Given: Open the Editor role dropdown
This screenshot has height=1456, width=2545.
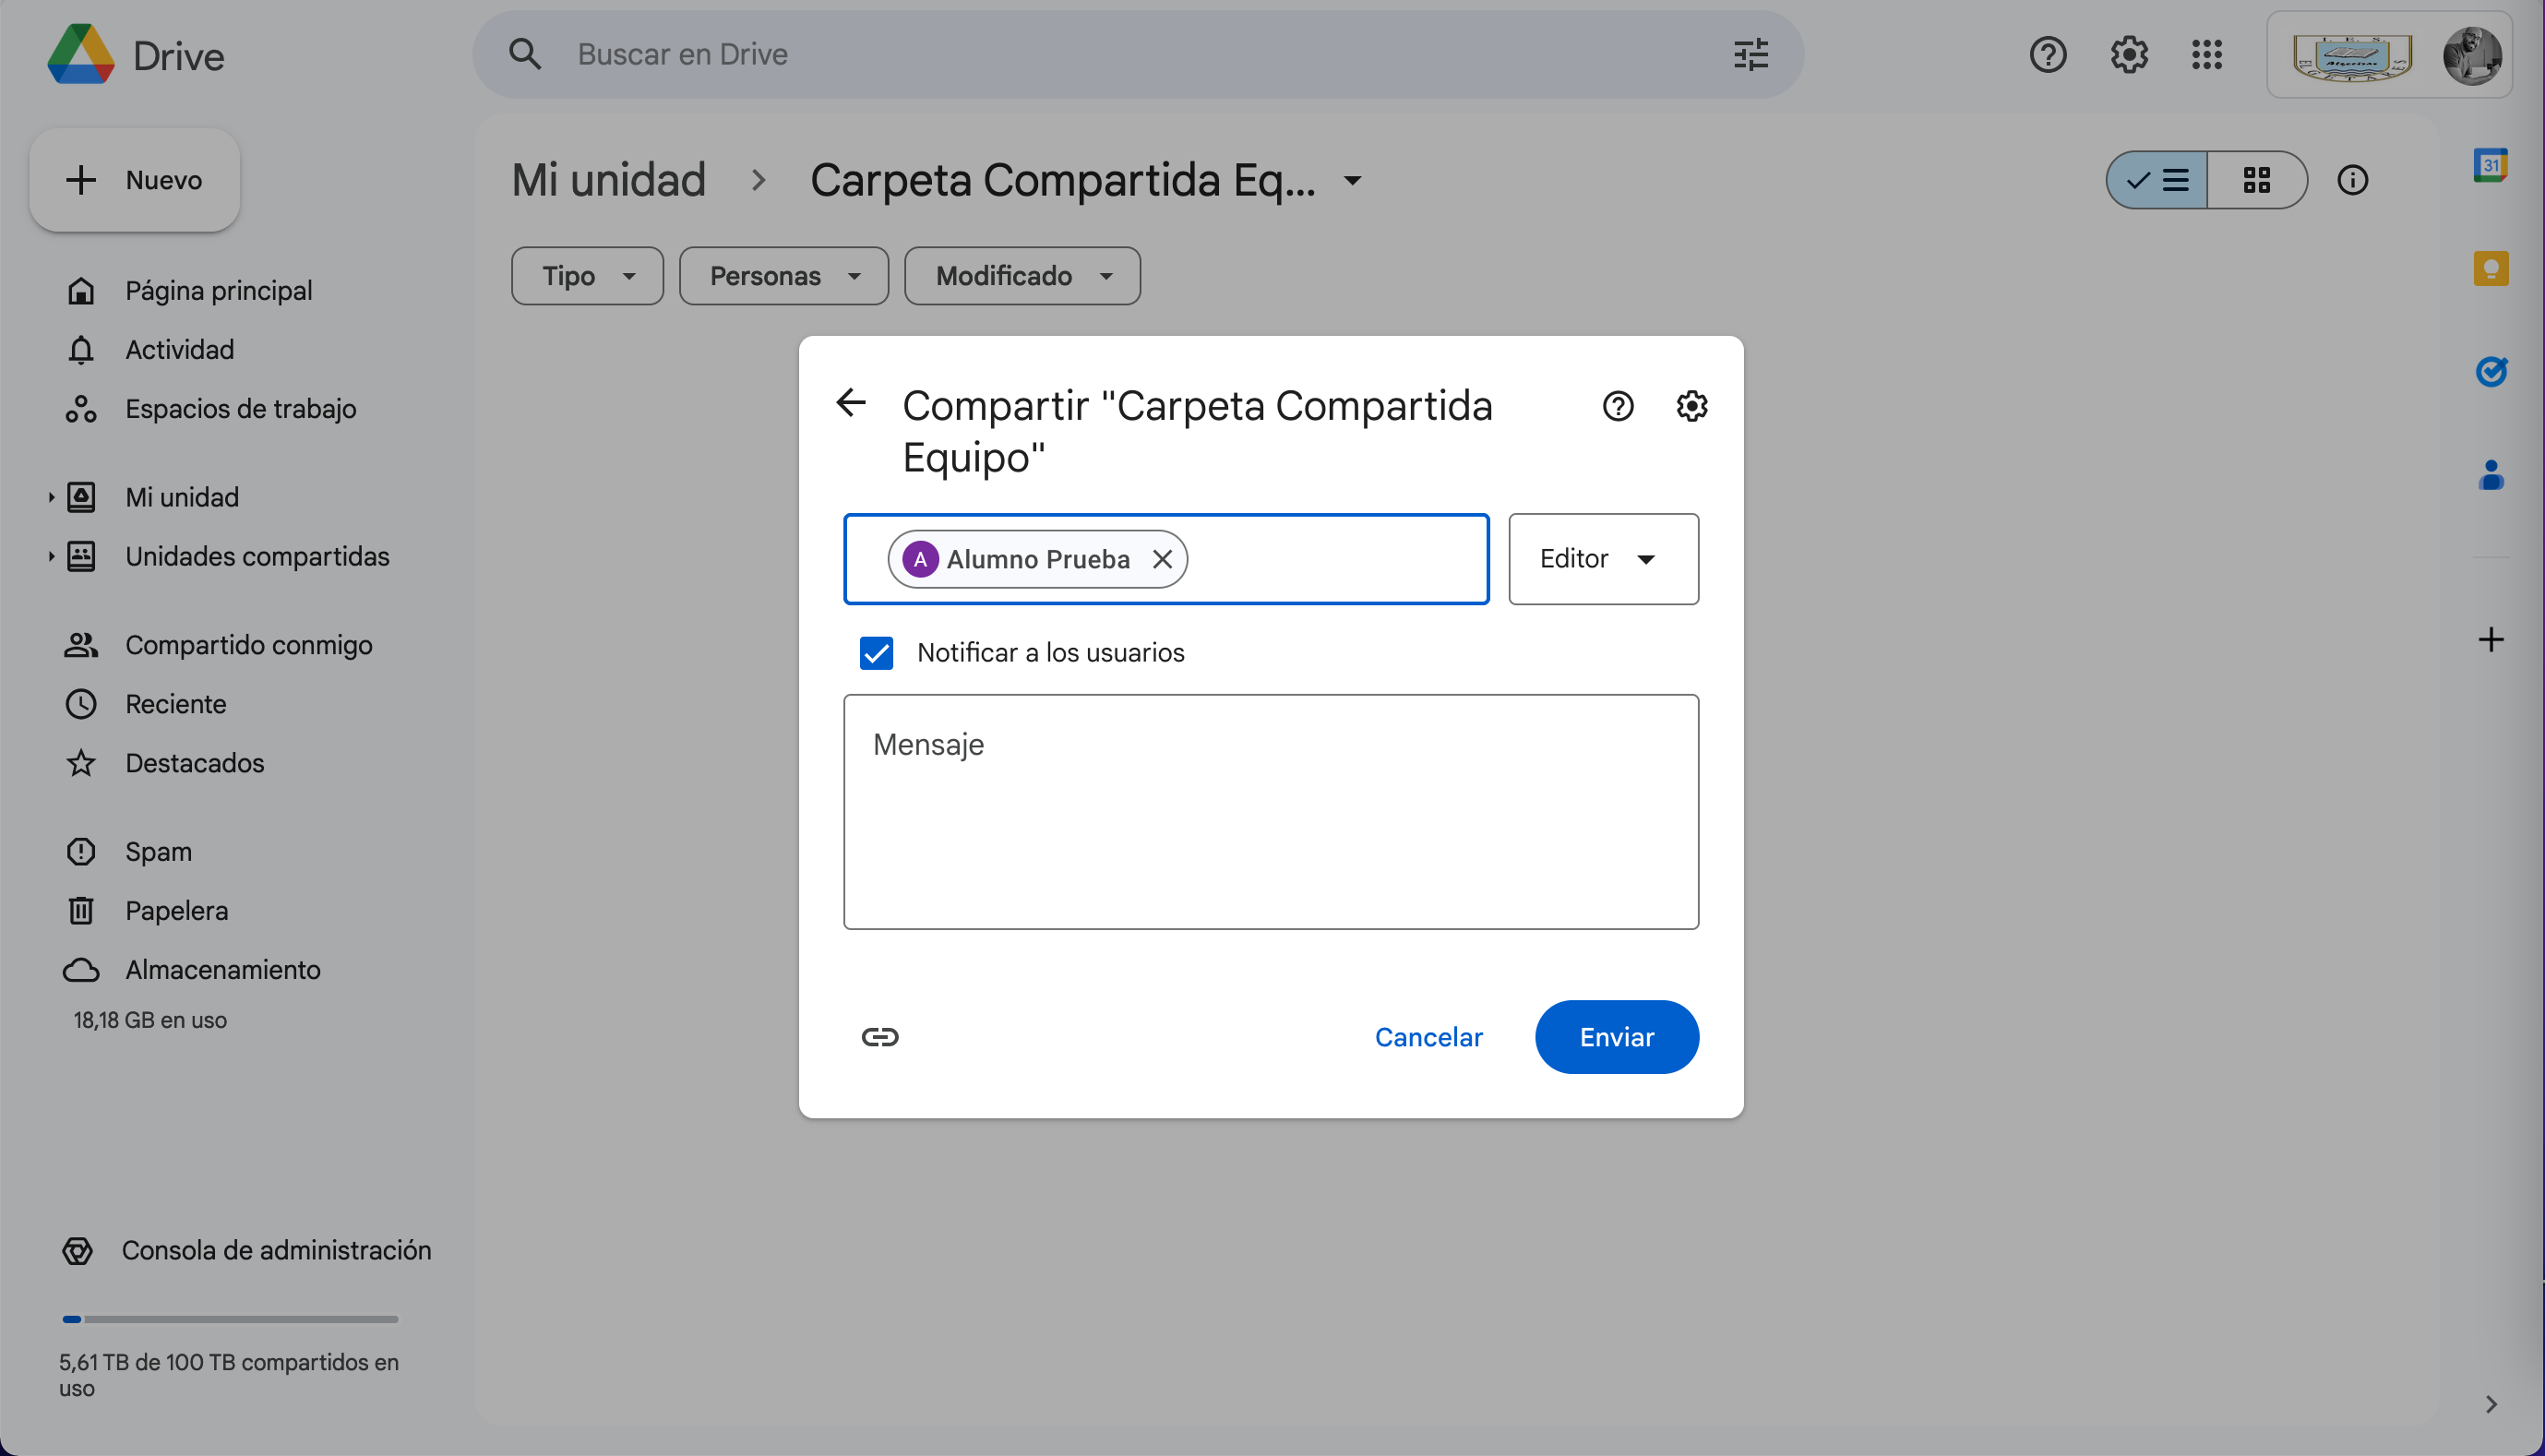Looking at the screenshot, I should [1602, 559].
